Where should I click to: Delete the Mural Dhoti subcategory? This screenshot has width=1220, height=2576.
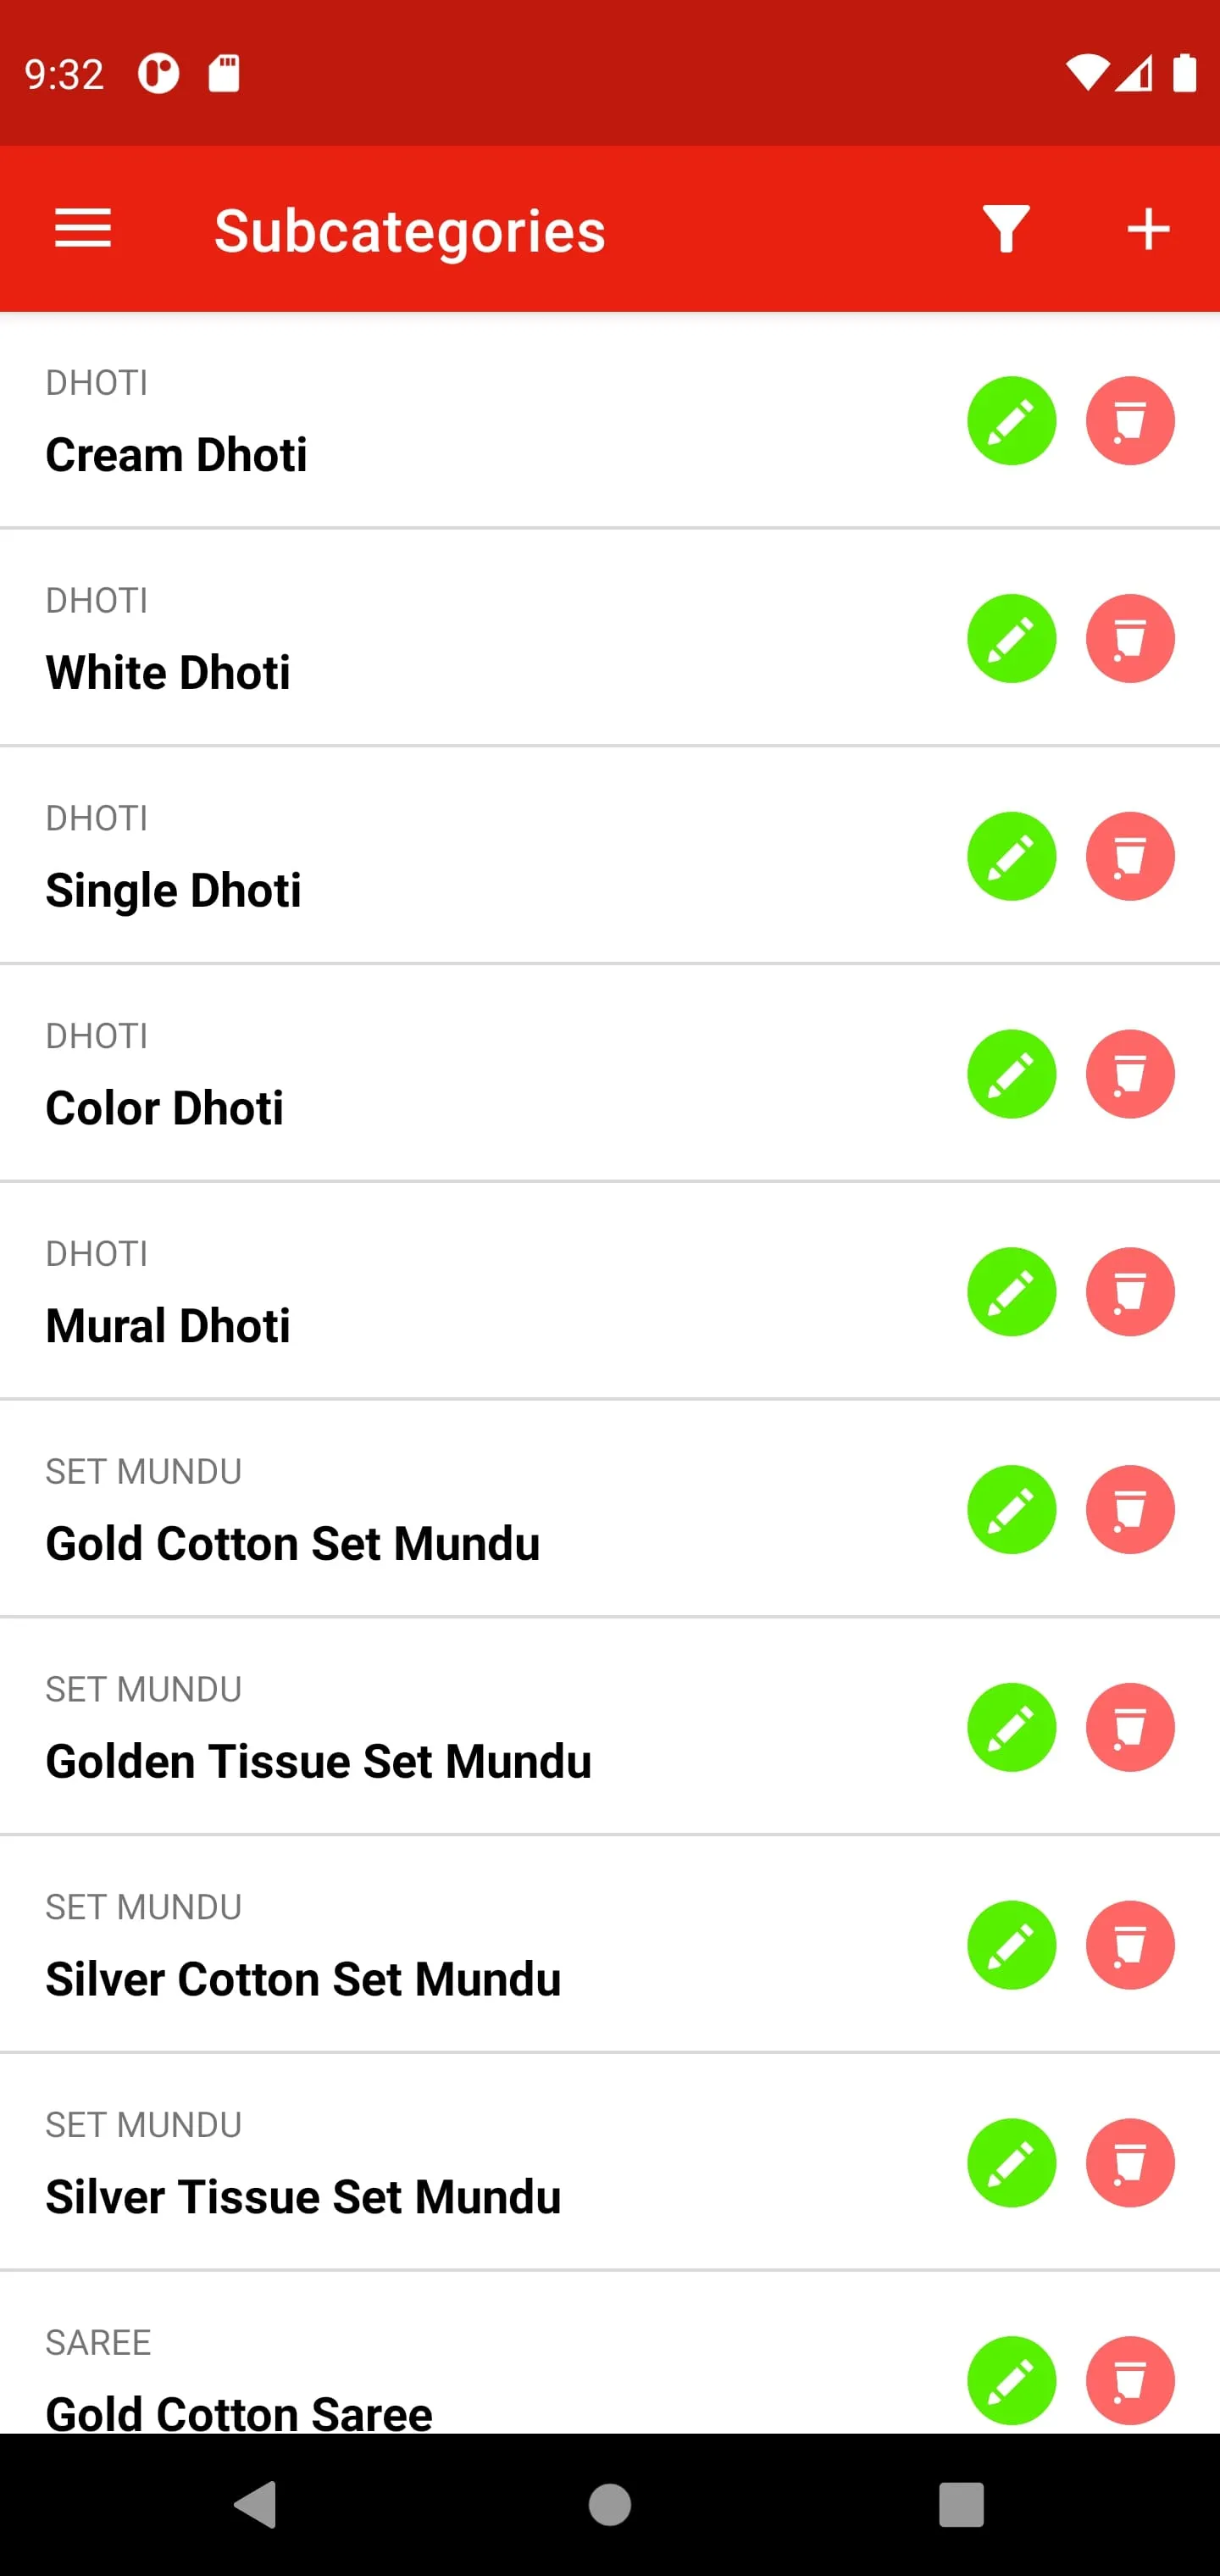pyautogui.click(x=1130, y=1293)
